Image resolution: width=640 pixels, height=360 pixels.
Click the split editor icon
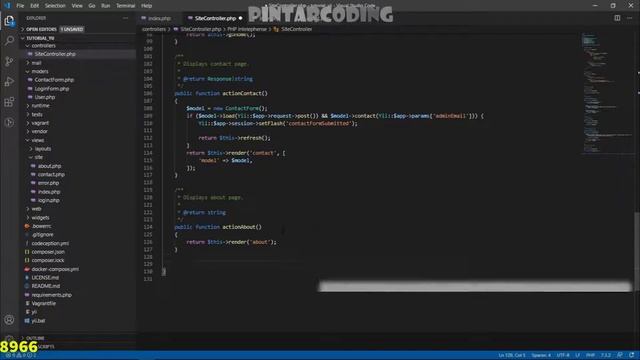pyautogui.click(x=617, y=18)
